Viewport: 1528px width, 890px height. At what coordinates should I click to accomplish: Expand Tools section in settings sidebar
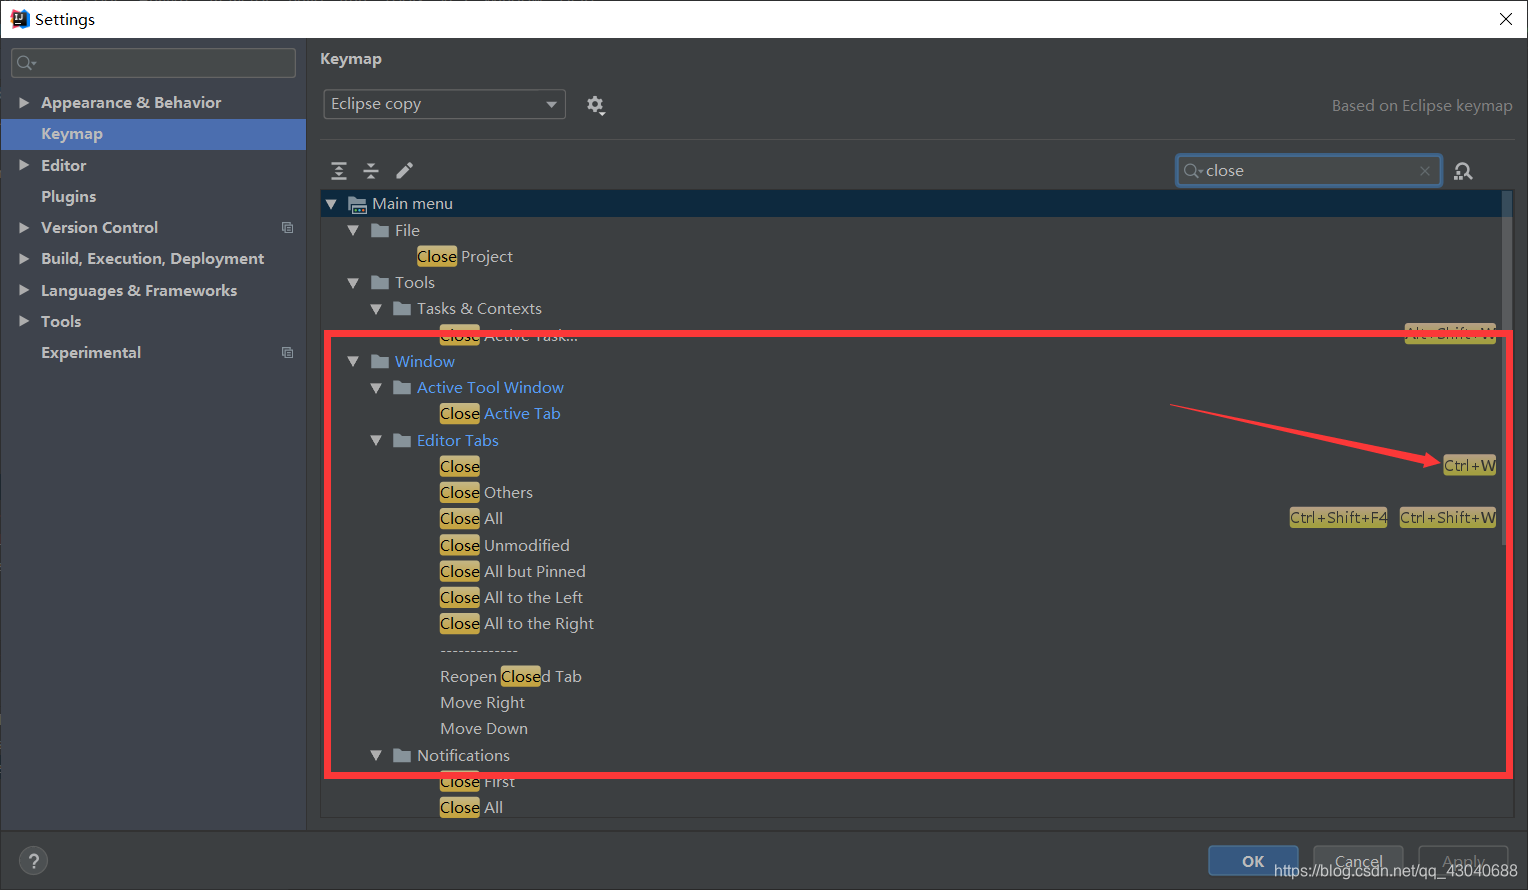(24, 322)
